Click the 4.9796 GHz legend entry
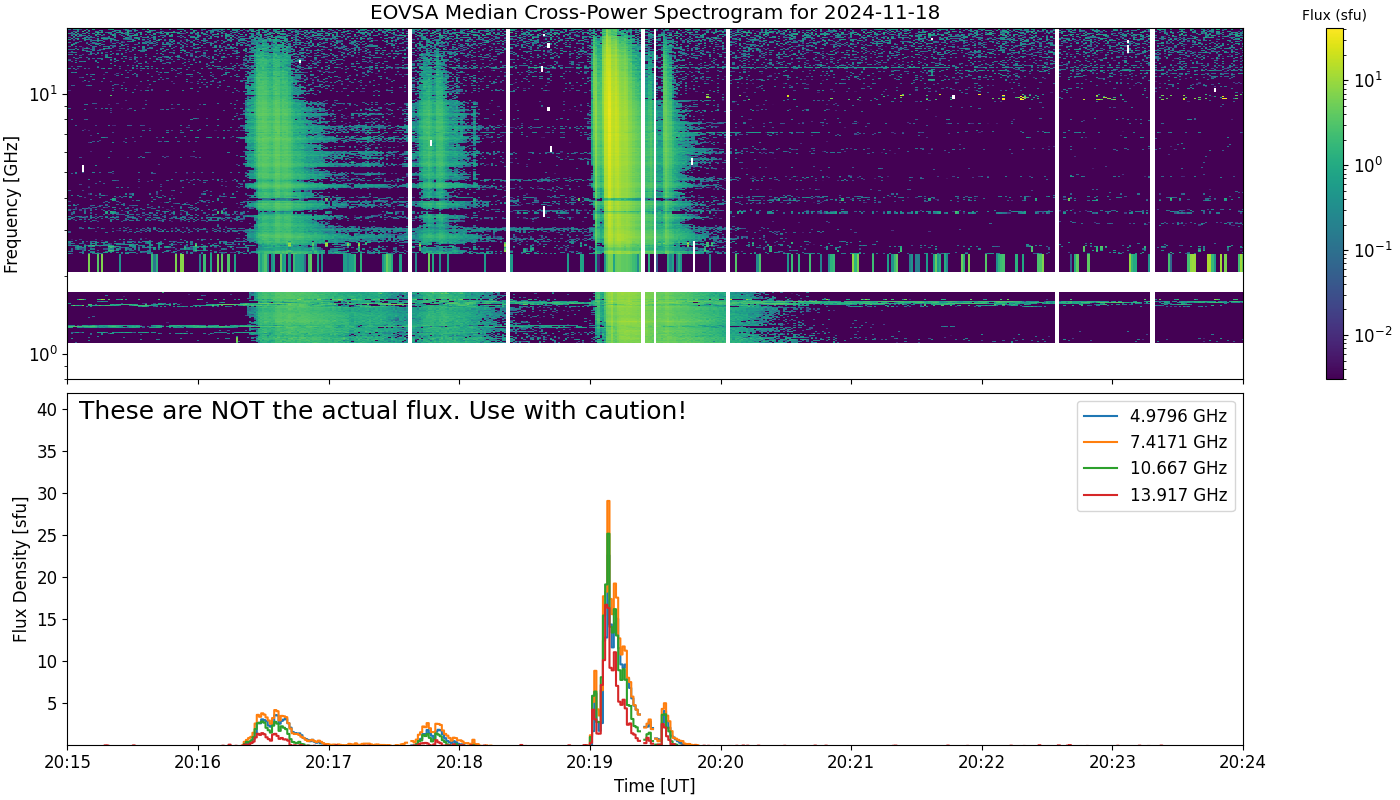Screen dimensions: 1400x800 pos(1156,416)
